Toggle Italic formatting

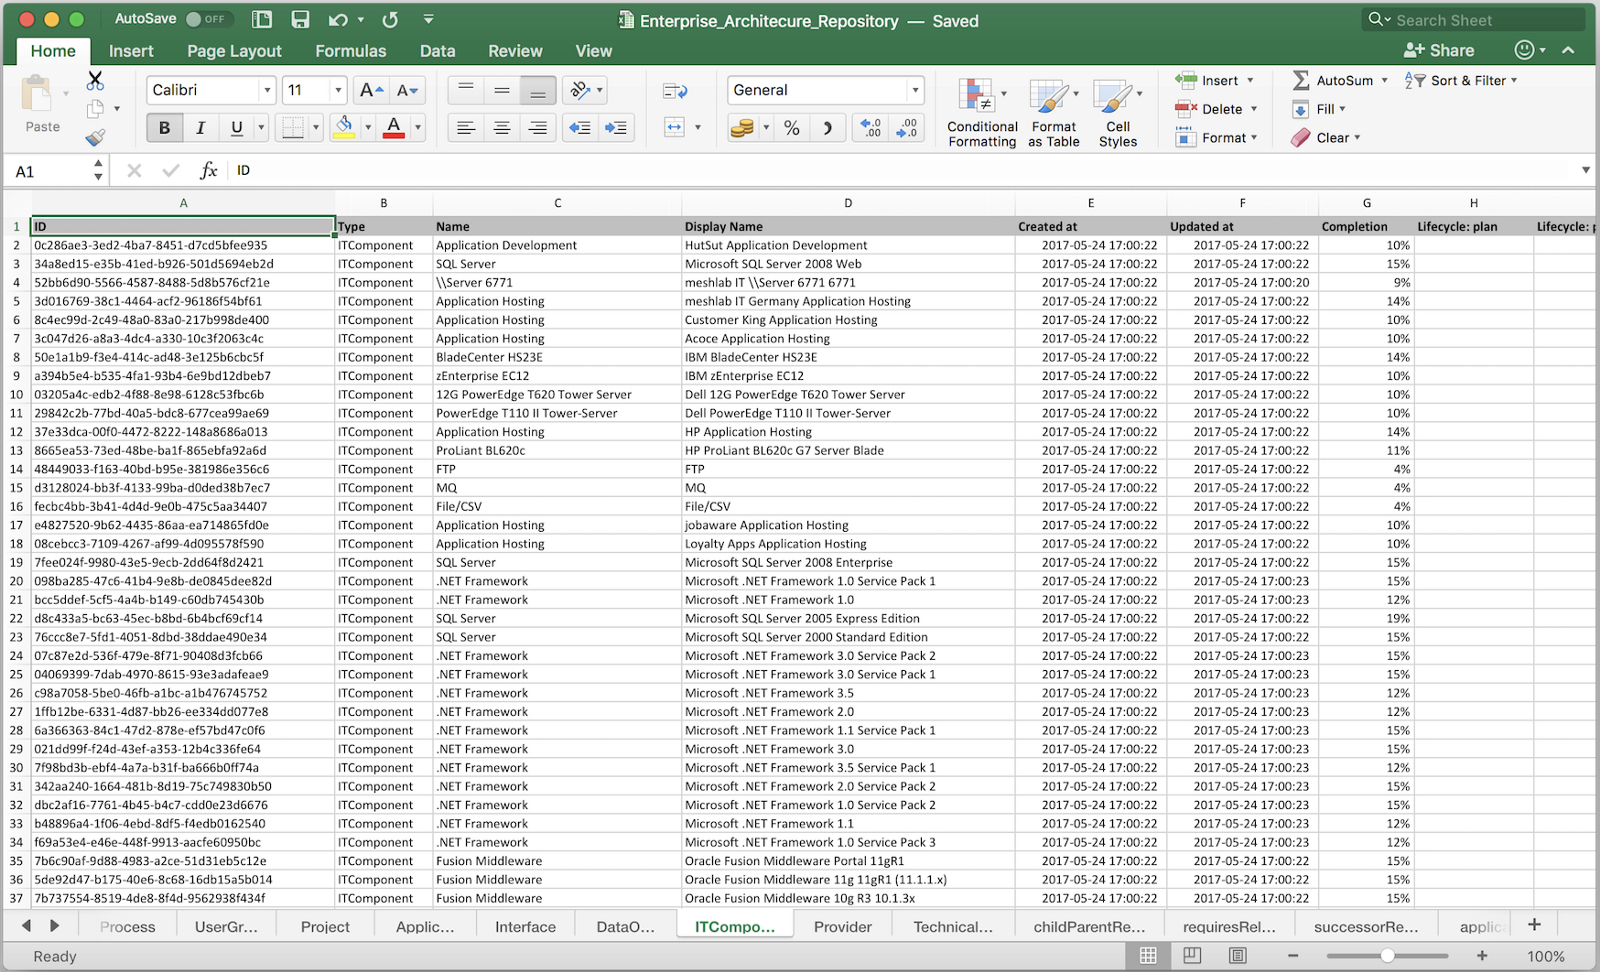pos(200,127)
